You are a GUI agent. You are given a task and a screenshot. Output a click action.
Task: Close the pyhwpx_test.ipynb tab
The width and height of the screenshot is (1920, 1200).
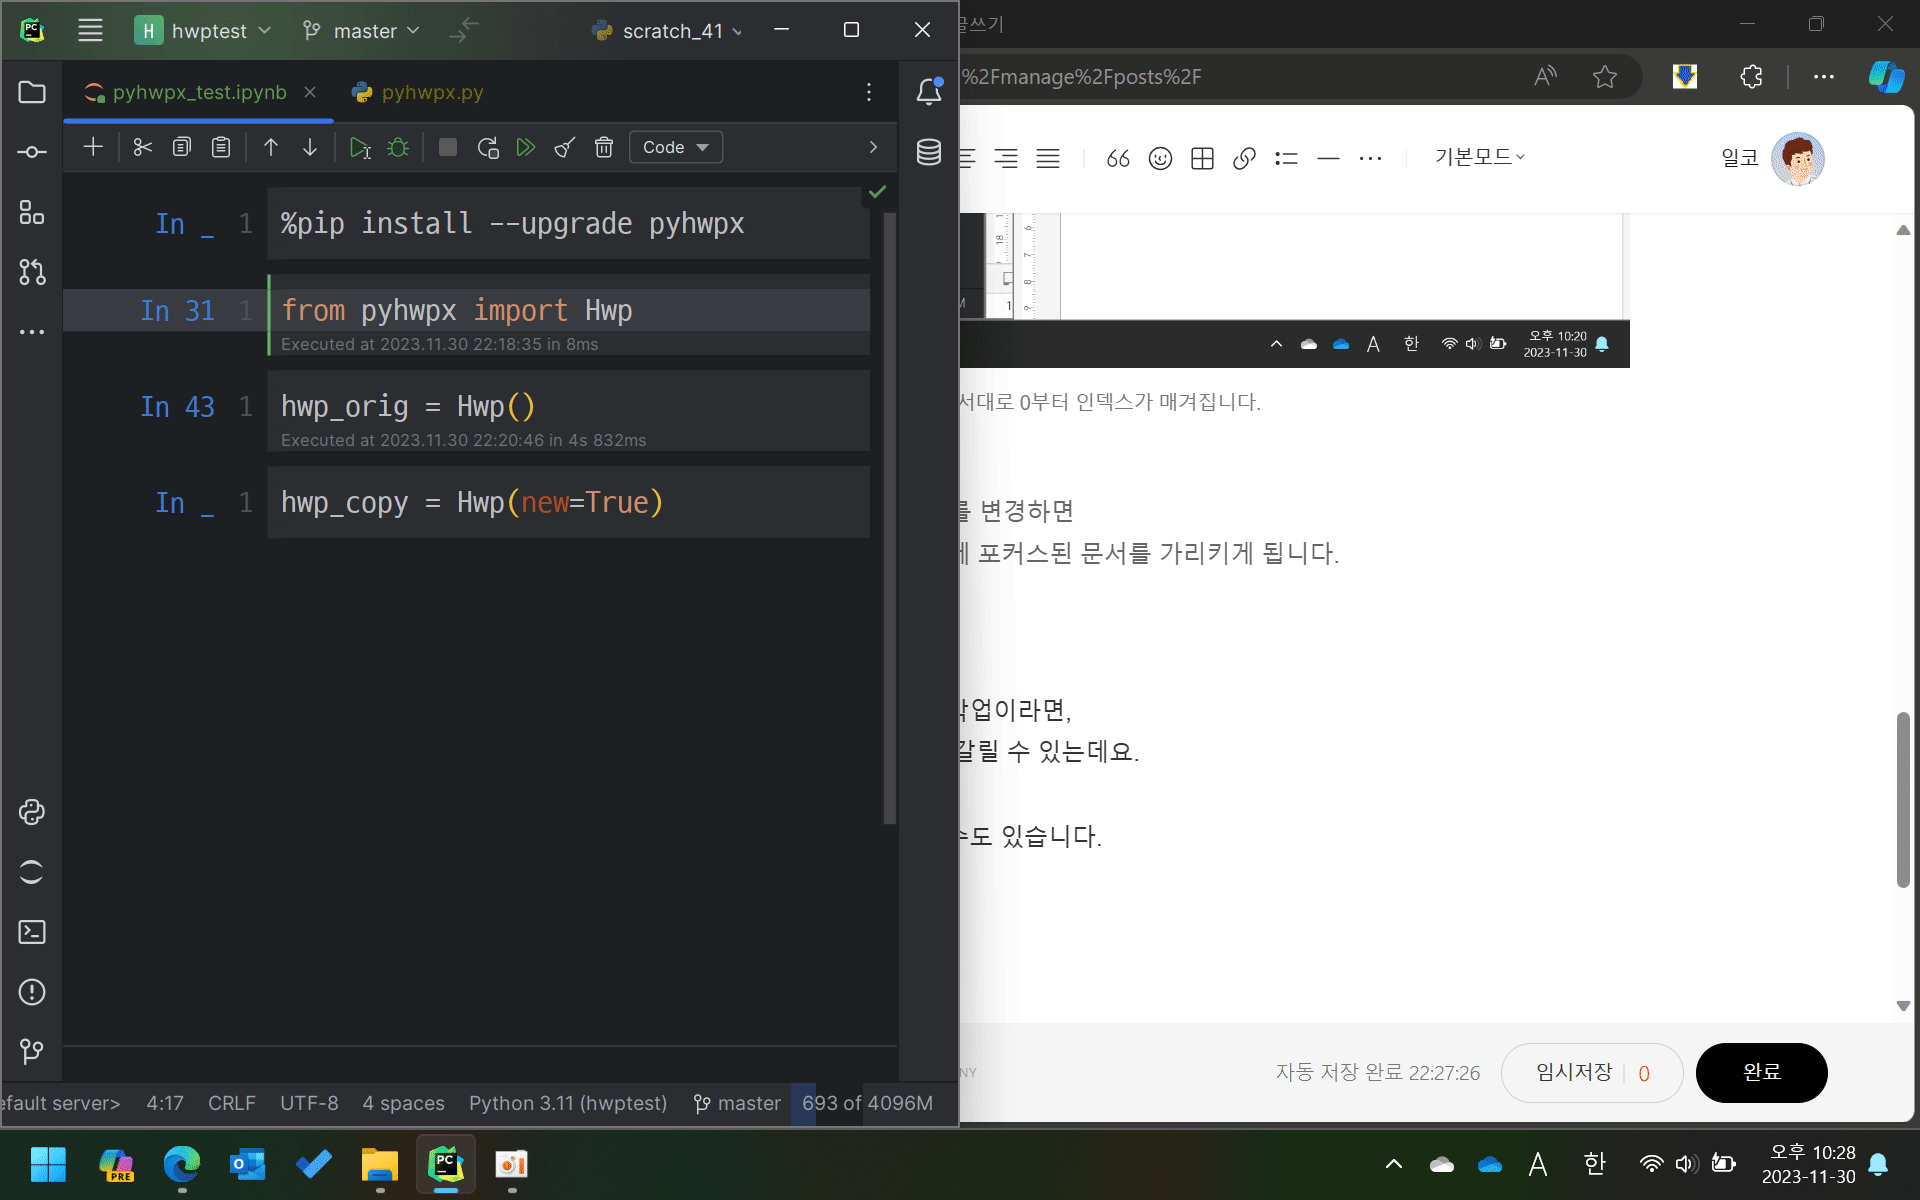tap(310, 92)
